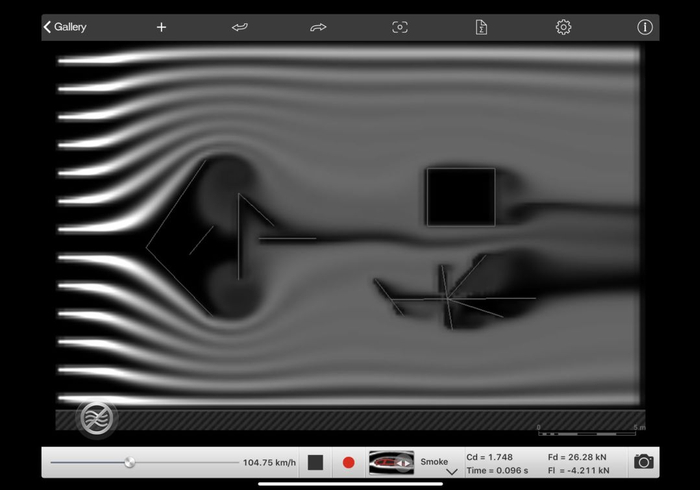
Task: Expand the Smoke visualization dropdown
Action: pyautogui.click(x=440, y=463)
